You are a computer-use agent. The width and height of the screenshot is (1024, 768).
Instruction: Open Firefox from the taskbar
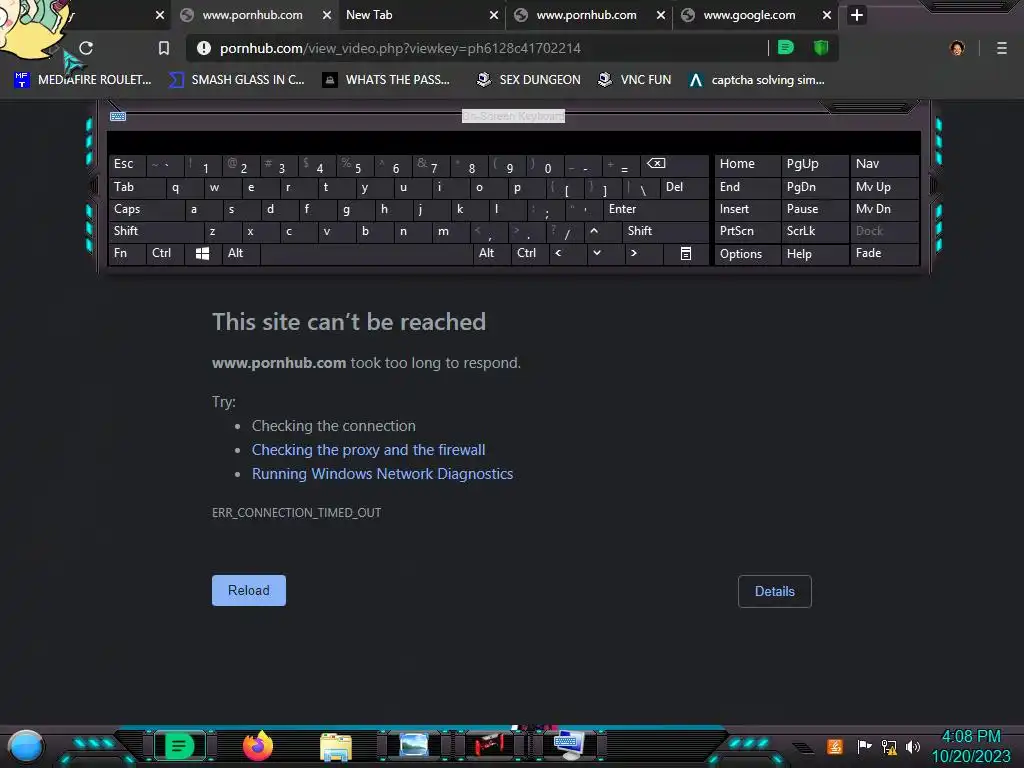[x=257, y=746]
